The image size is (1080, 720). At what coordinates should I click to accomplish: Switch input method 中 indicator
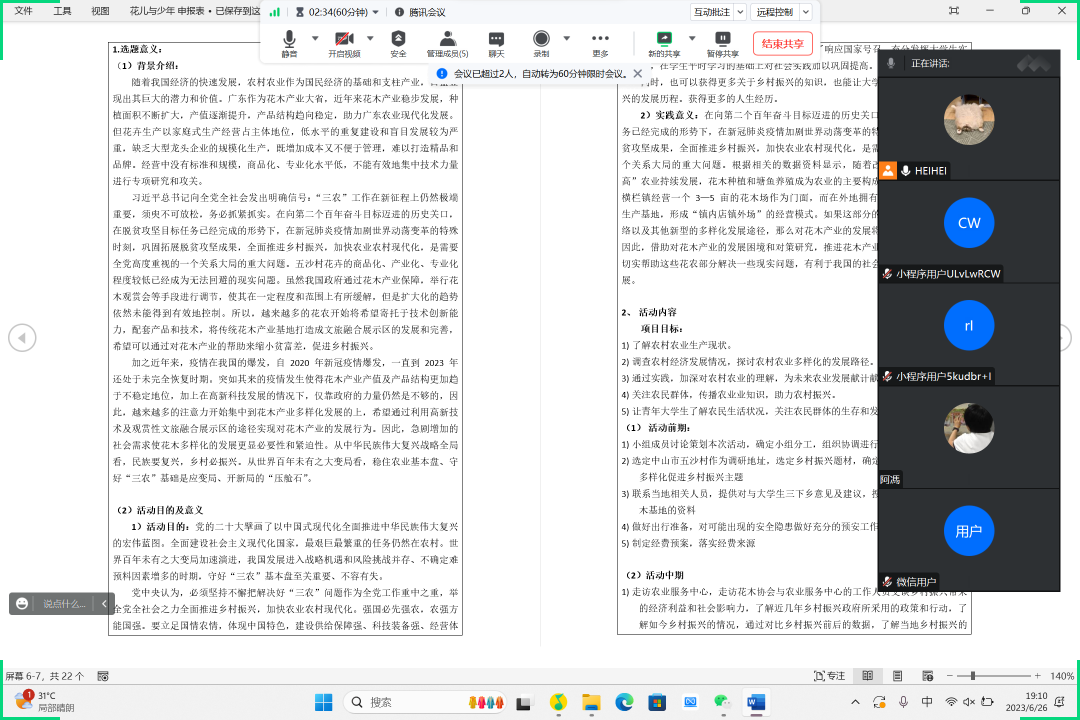click(927, 702)
